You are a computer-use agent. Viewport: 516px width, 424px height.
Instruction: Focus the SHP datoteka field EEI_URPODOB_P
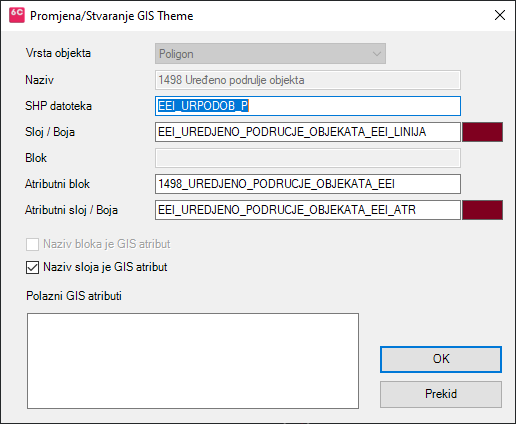[x=308, y=106]
